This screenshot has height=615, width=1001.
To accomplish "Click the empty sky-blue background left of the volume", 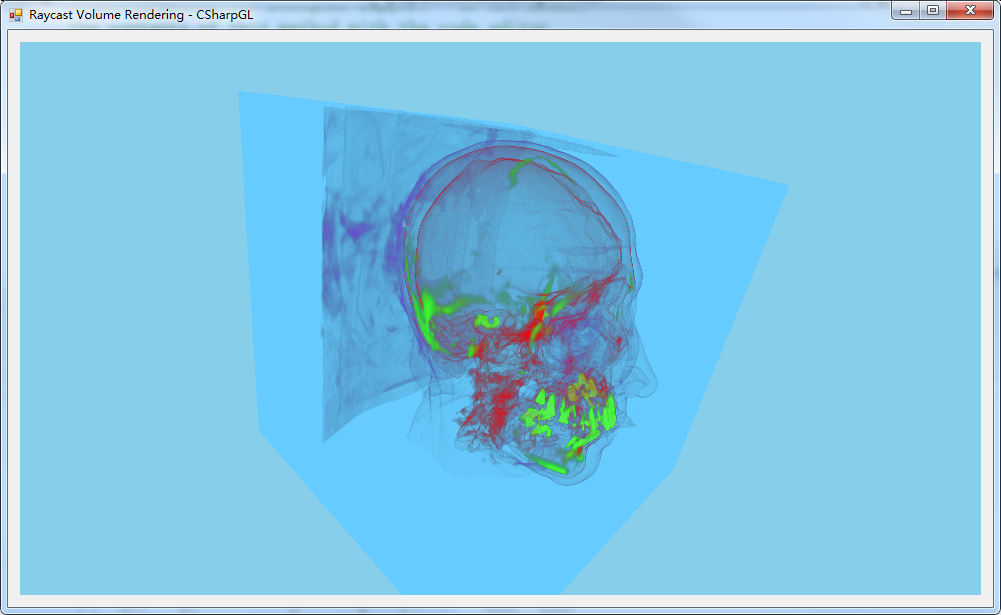I will pos(120,300).
